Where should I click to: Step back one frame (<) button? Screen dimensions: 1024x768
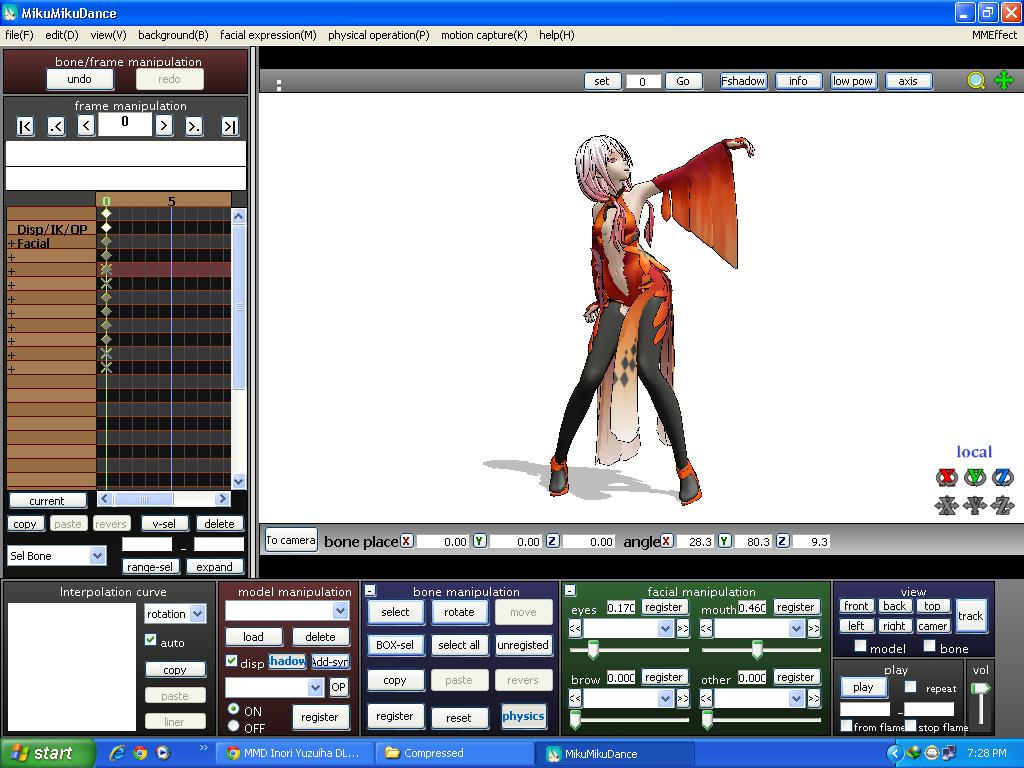(86, 125)
